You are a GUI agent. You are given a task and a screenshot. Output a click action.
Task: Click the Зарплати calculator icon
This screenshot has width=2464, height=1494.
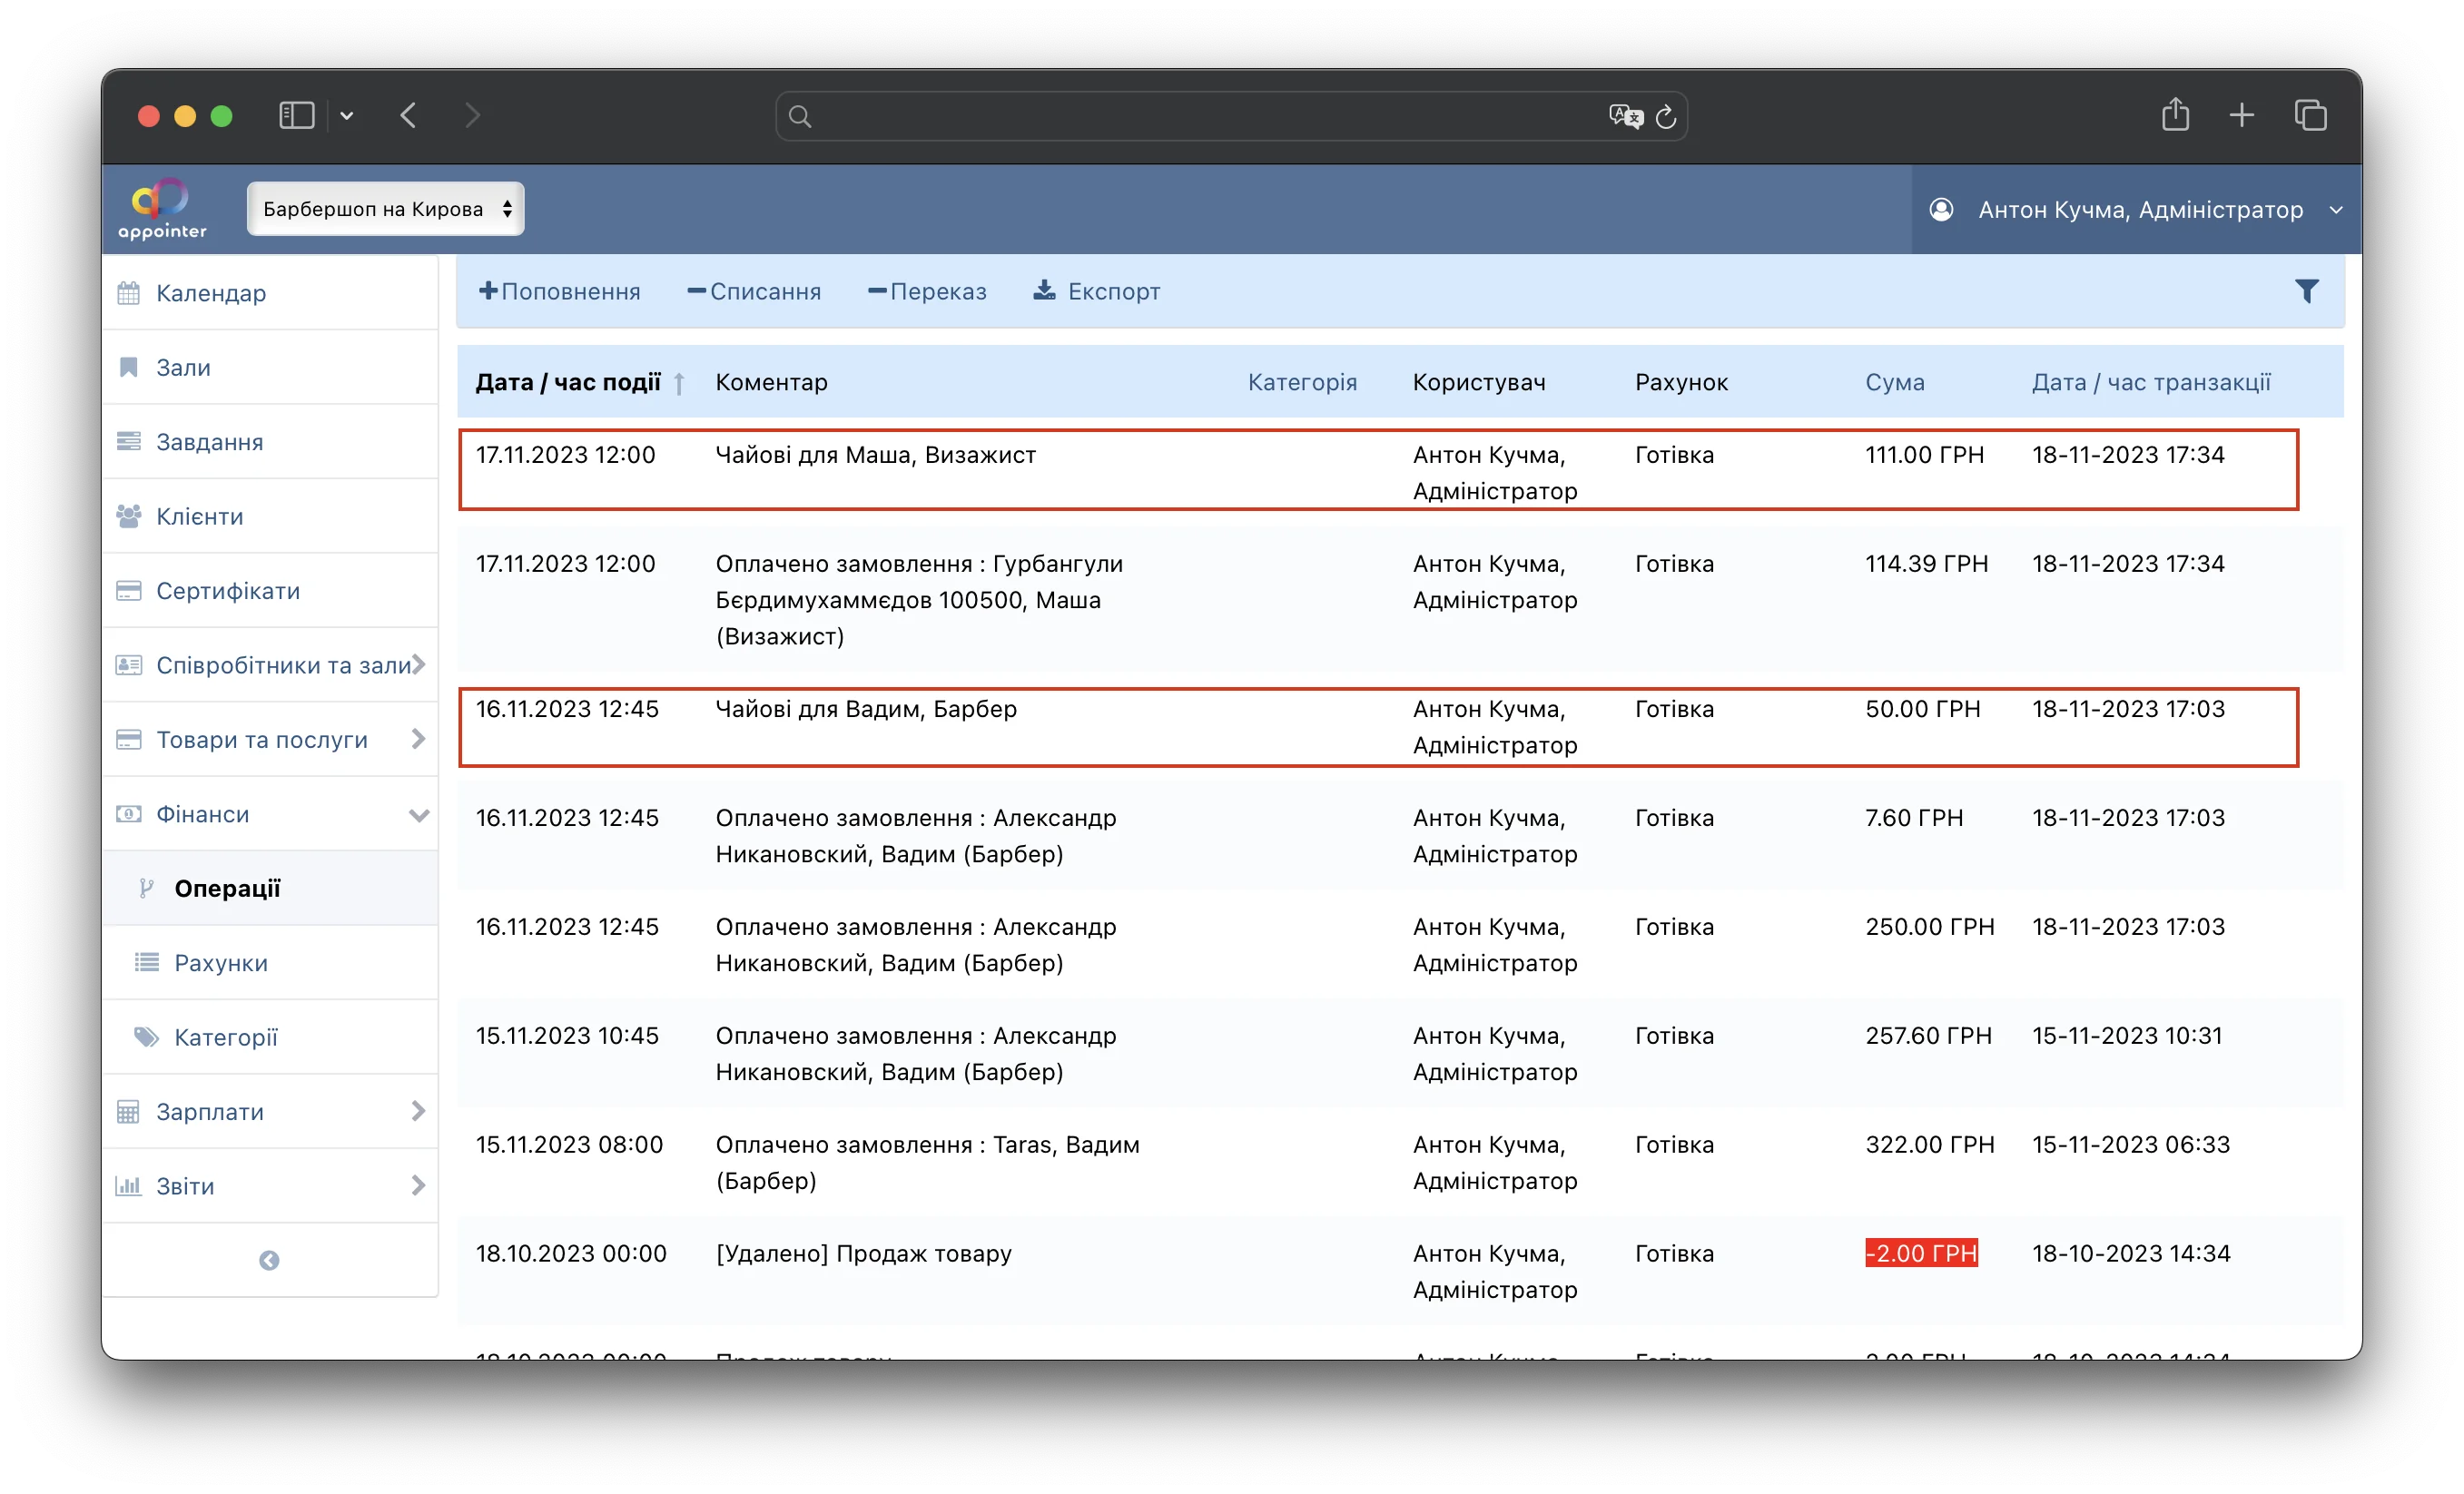click(129, 1111)
